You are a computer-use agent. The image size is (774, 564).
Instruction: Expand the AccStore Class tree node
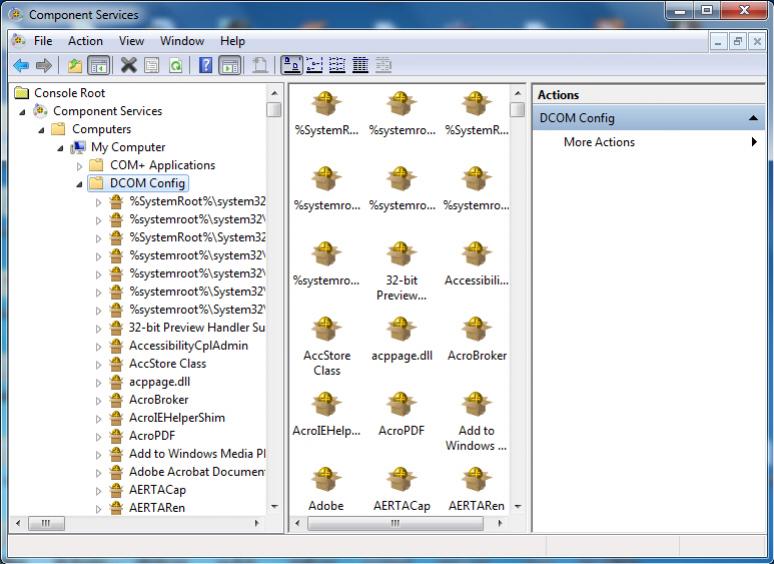click(x=98, y=365)
